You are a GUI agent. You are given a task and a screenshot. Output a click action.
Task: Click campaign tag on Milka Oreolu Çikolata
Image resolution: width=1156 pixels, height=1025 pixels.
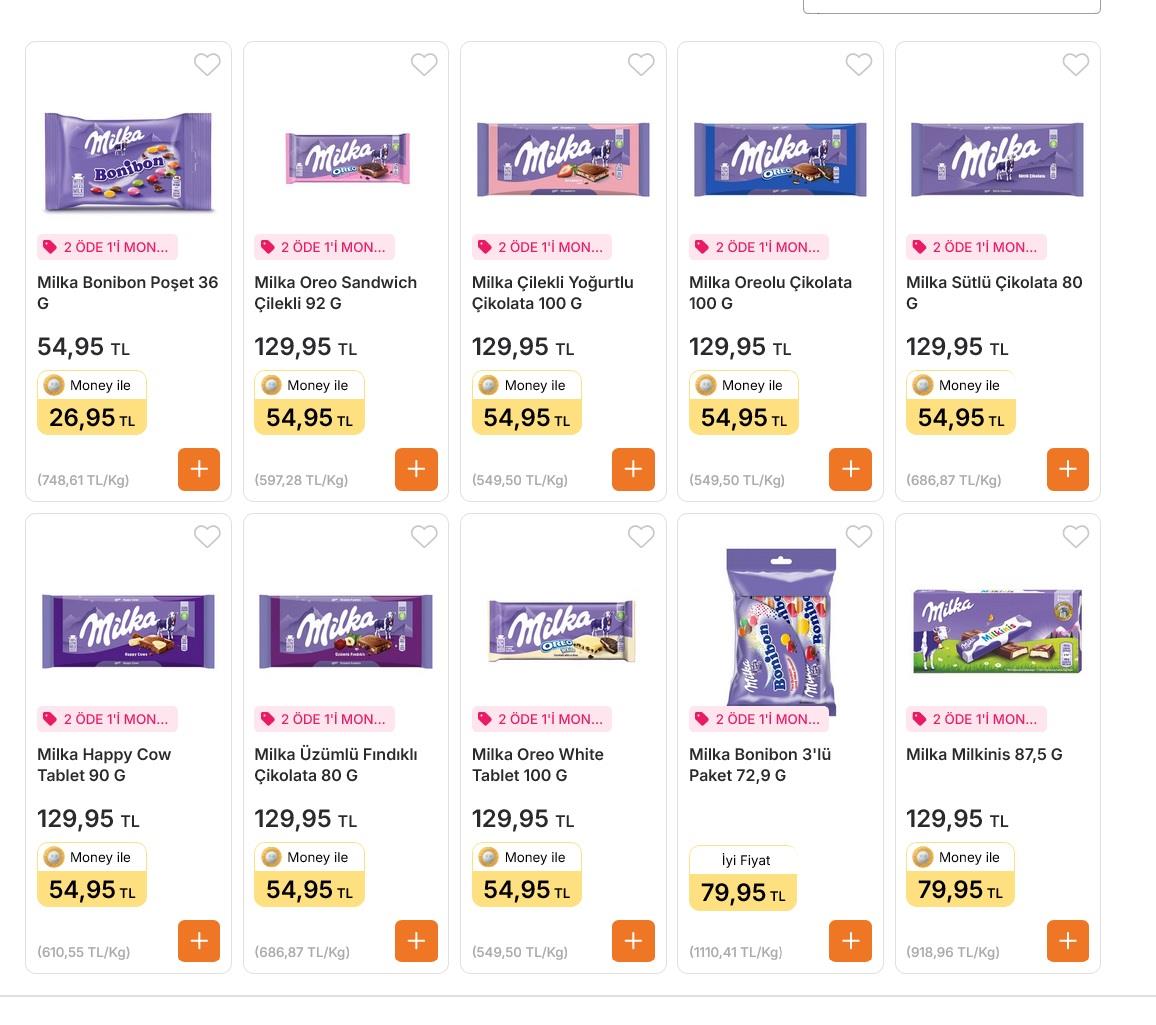(x=758, y=247)
